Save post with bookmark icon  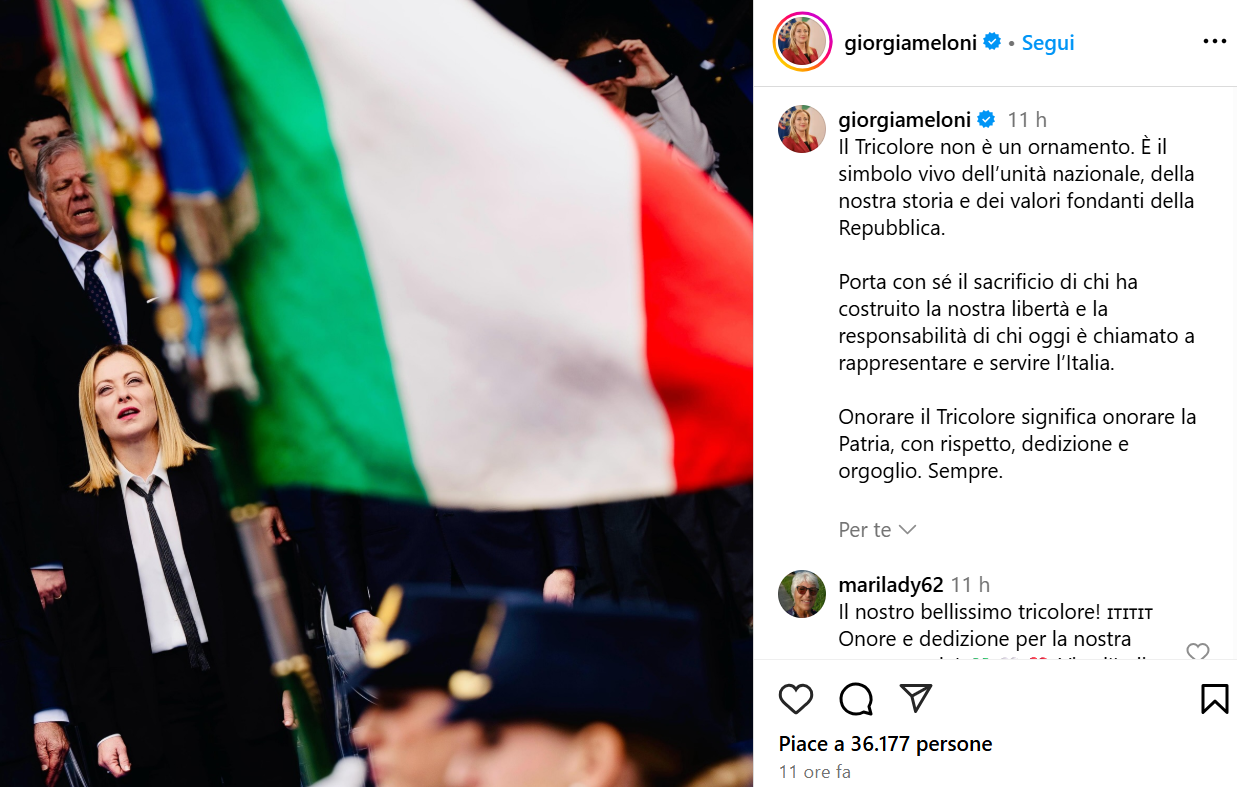(1214, 699)
